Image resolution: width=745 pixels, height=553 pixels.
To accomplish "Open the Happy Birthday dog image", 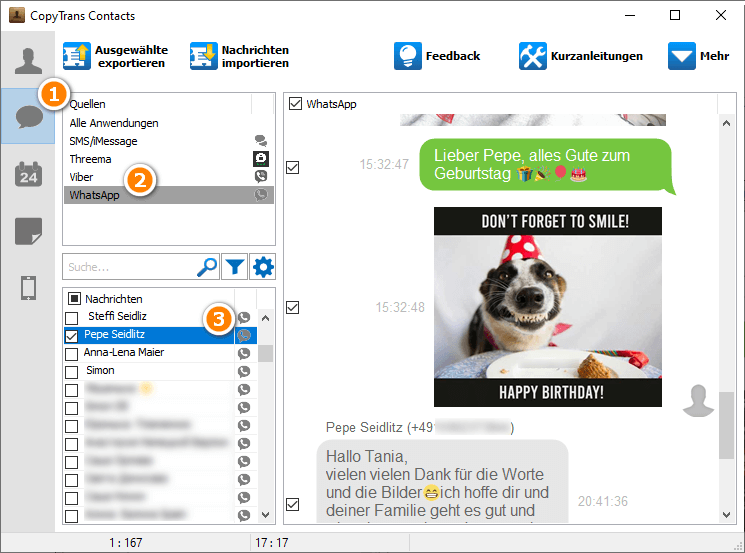I will (547, 307).
